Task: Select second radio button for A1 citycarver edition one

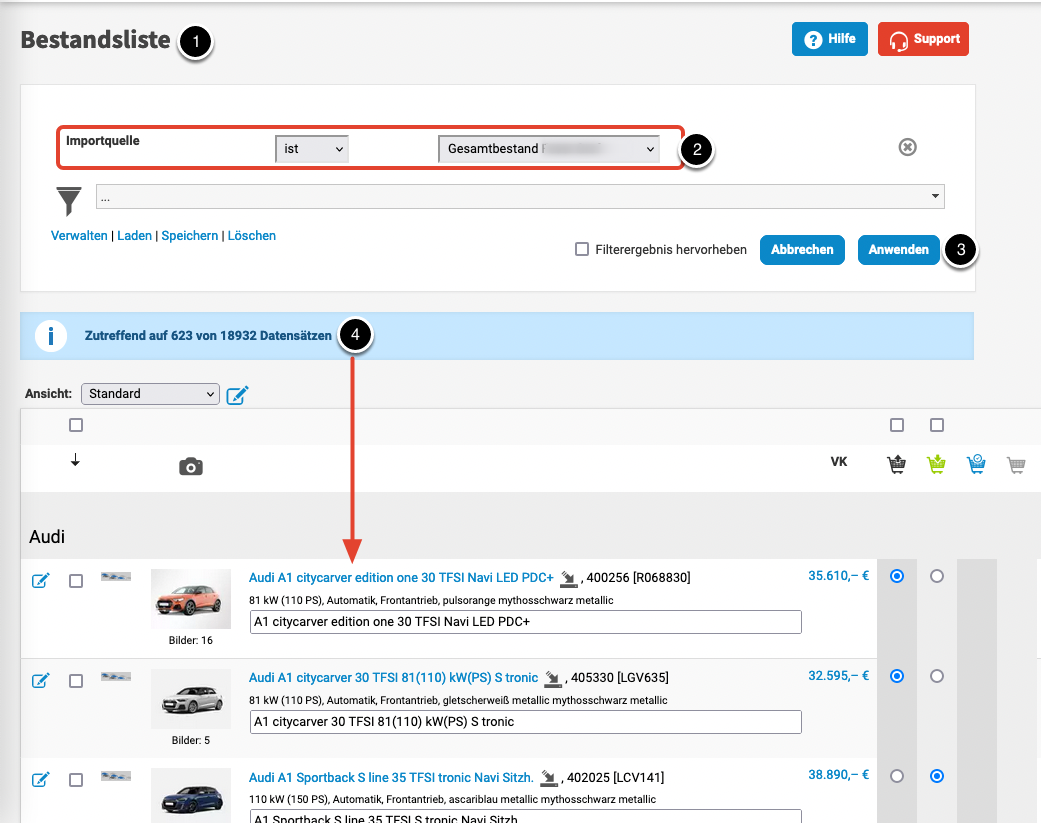Action: [x=936, y=576]
